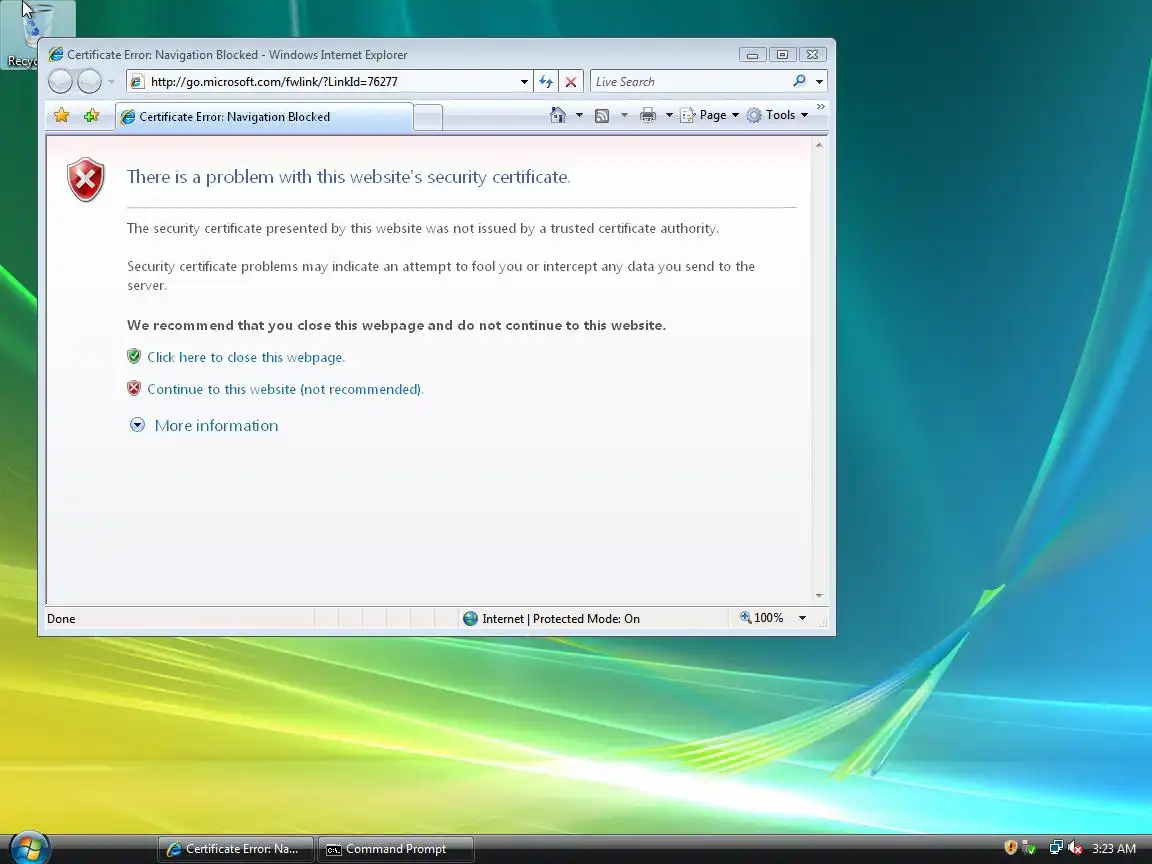This screenshot has height=864, width=1152.
Task: Open the Page menu
Action: click(x=710, y=115)
